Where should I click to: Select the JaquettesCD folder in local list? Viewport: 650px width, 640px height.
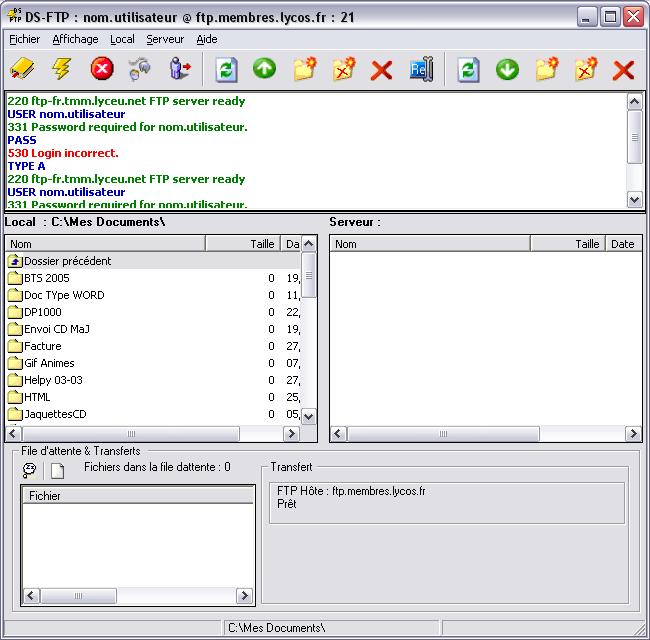[x=54, y=414]
